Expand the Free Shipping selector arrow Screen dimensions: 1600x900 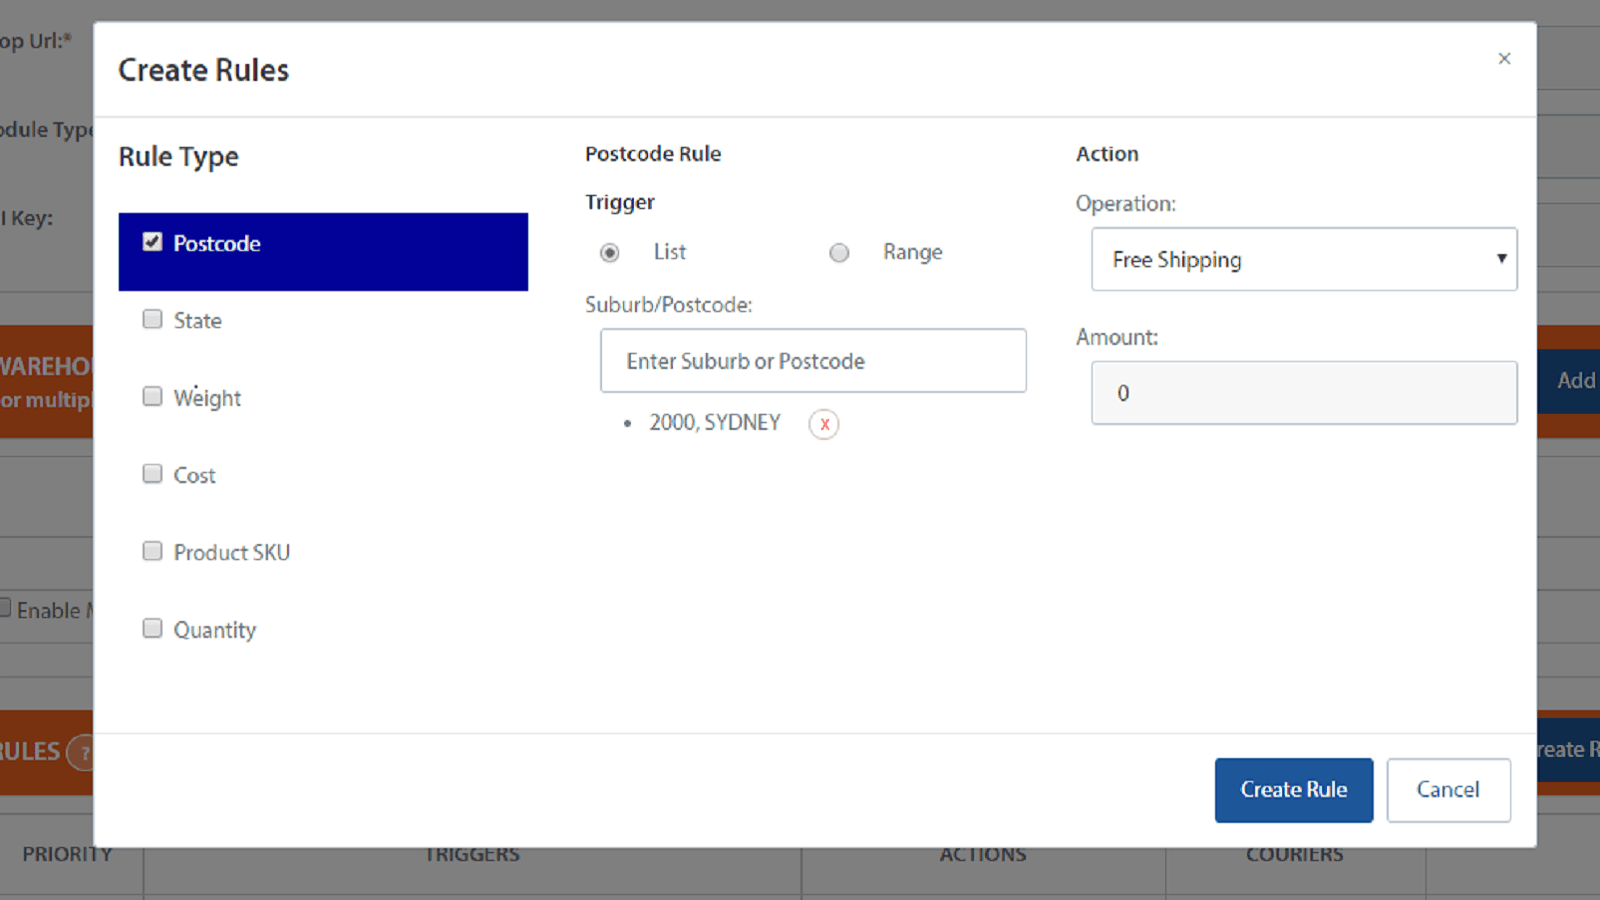point(1501,259)
